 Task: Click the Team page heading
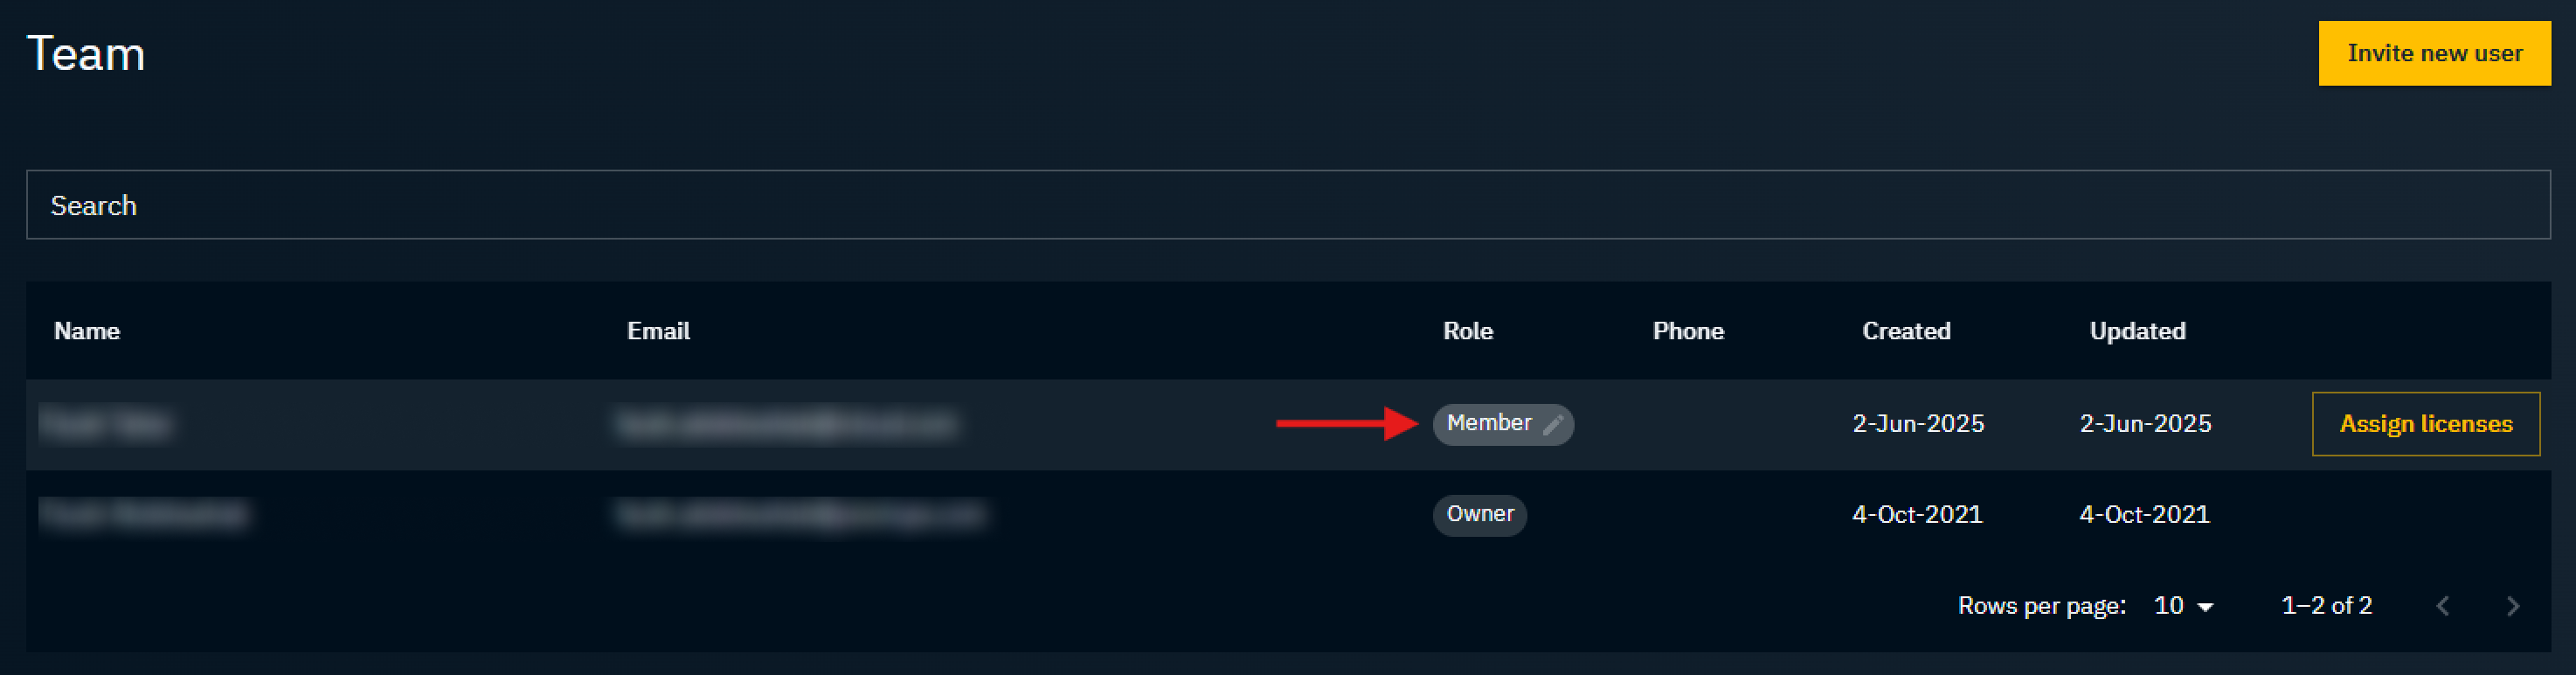point(86,54)
